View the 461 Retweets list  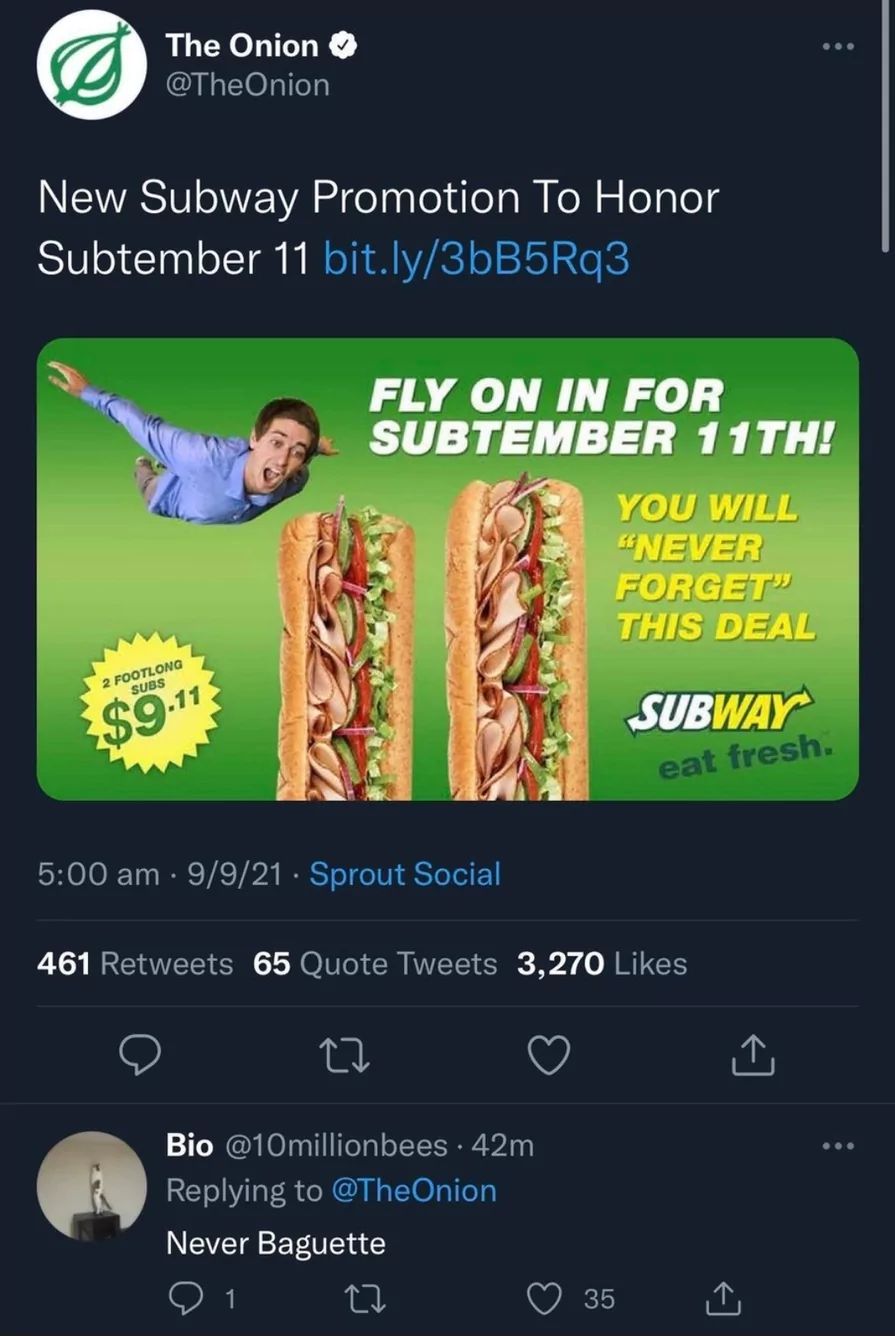point(135,964)
